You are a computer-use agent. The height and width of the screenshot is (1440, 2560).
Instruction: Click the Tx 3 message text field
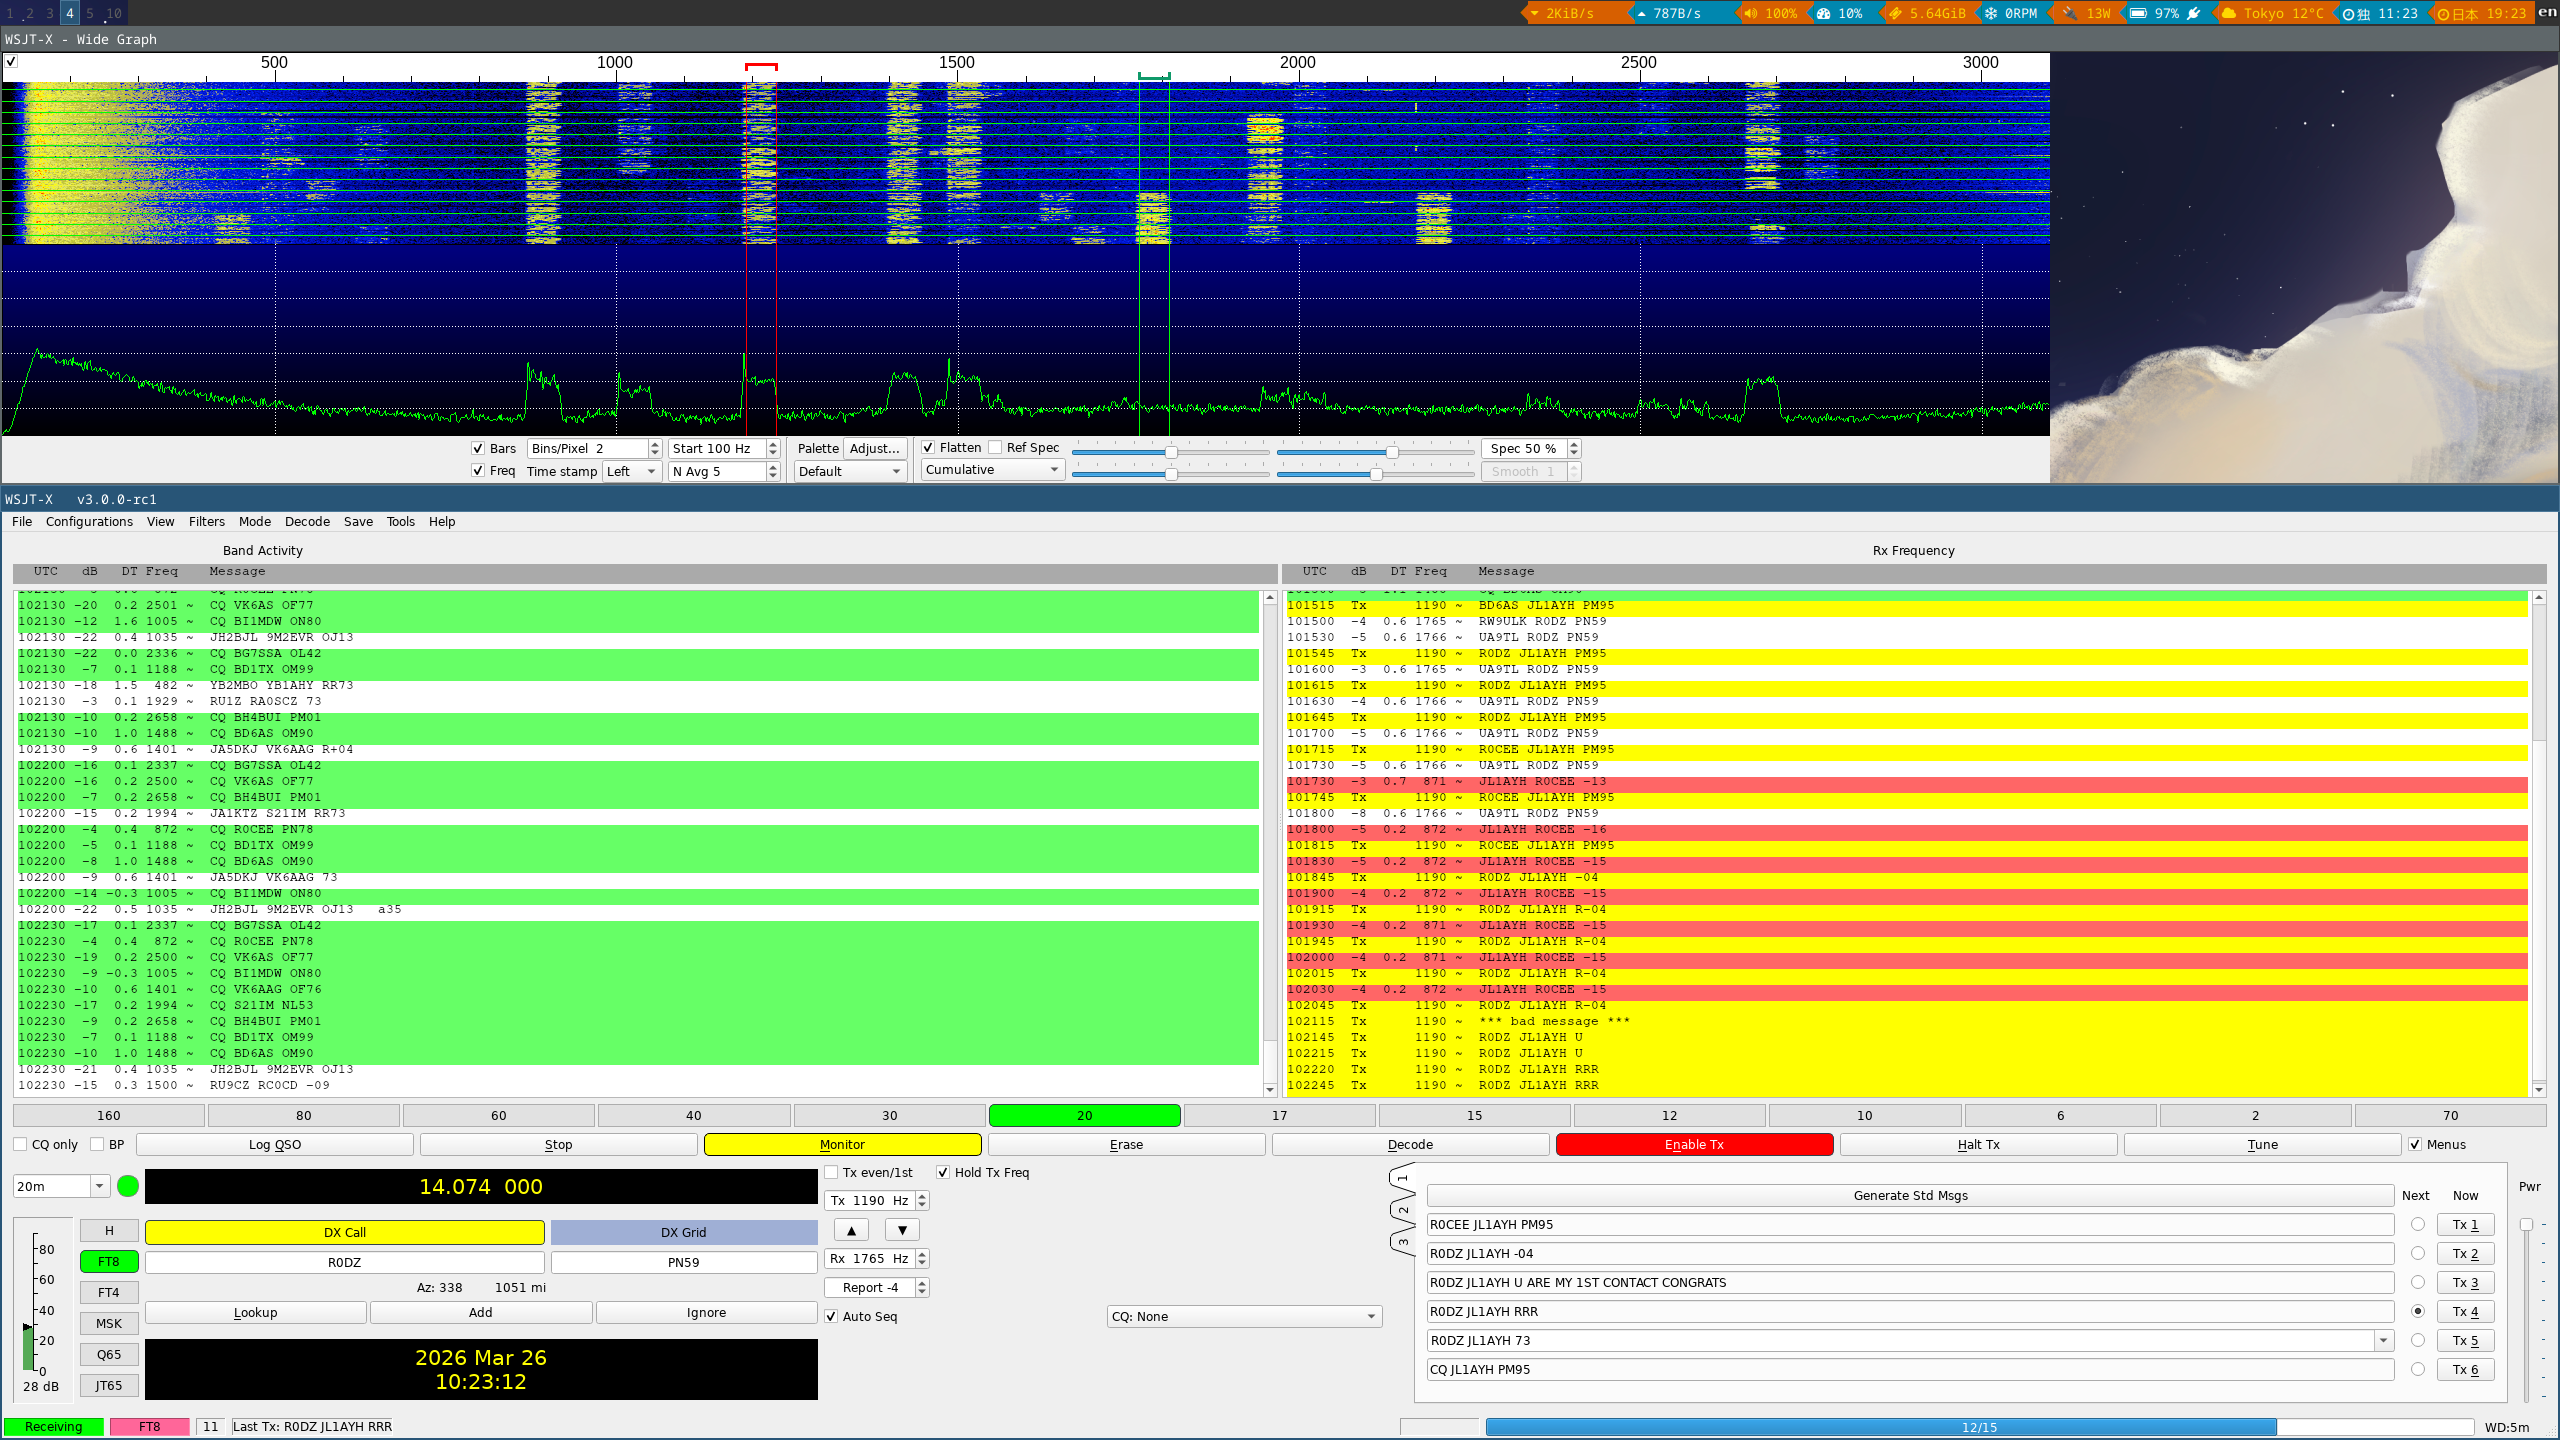coord(1910,1282)
